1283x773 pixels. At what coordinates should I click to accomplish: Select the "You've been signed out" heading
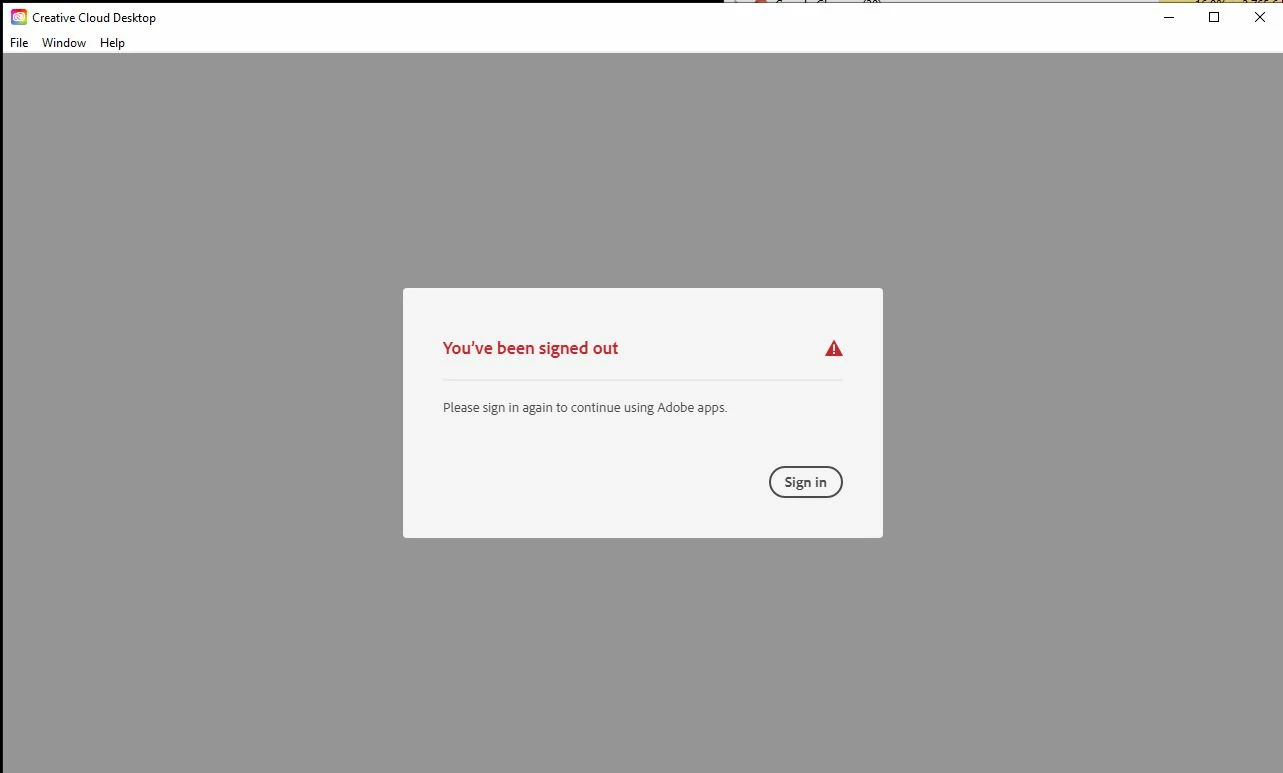click(x=530, y=348)
